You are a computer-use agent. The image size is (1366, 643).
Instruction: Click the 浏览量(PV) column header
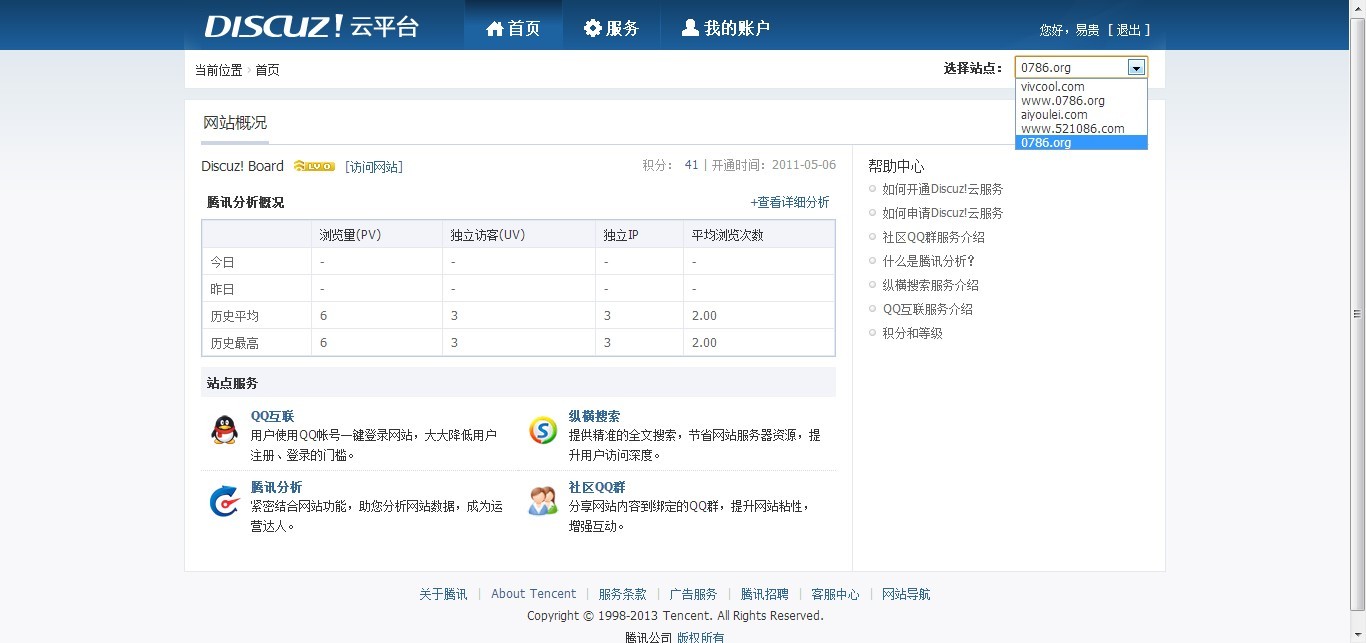pos(350,235)
